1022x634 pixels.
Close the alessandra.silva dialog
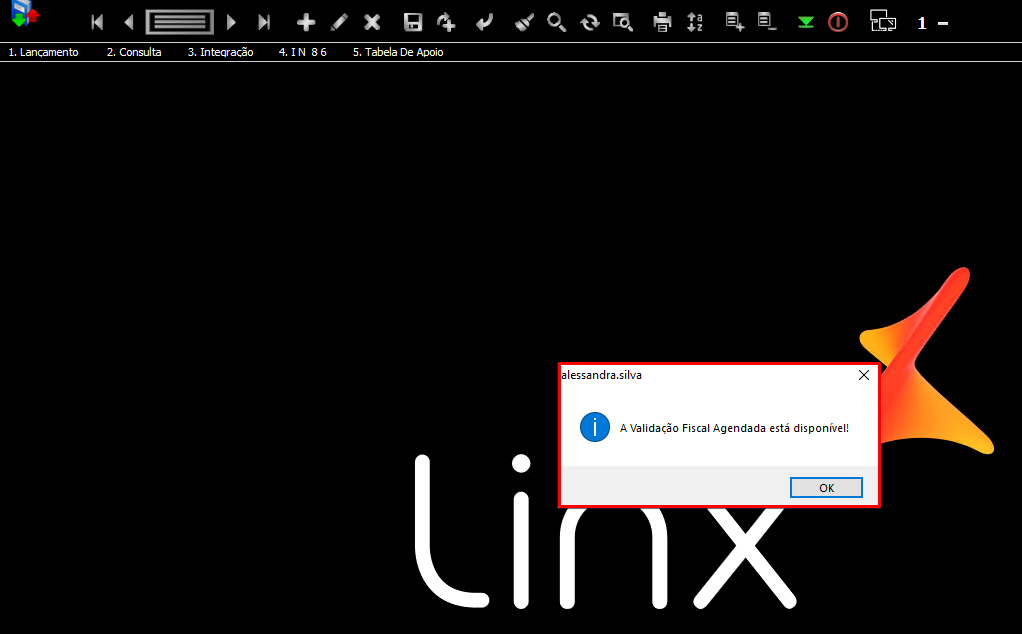(x=864, y=375)
